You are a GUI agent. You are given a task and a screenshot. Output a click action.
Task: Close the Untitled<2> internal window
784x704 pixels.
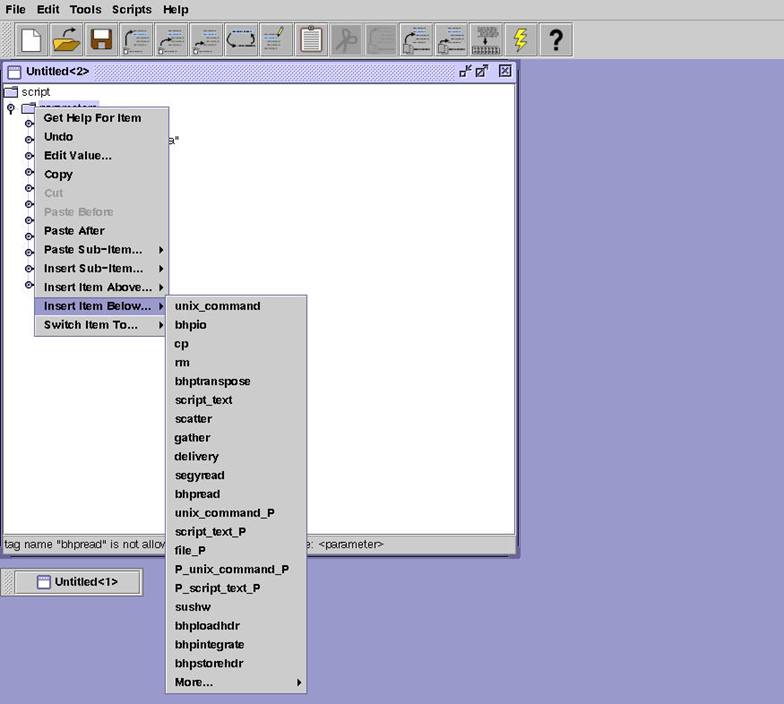click(505, 71)
